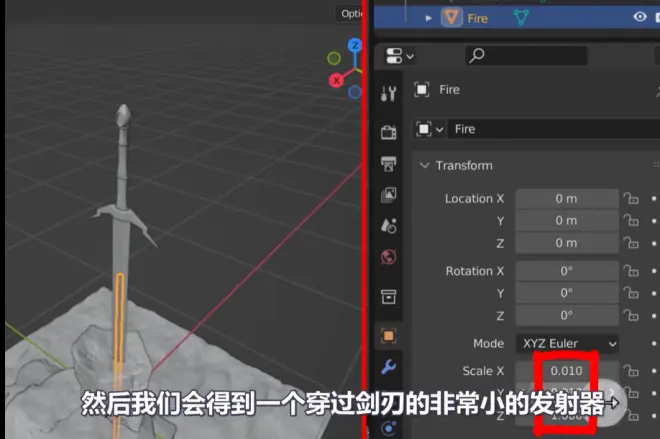The width and height of the screenshot is (660, 439).
Task: Toggle lock for Scale X
Action: pyautogui.click(x=631, y=371)
